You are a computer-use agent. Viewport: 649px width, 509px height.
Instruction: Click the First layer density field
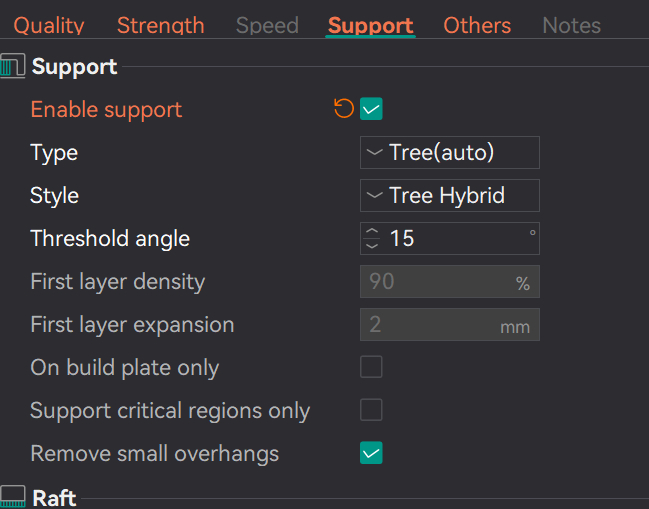point(450,281)
